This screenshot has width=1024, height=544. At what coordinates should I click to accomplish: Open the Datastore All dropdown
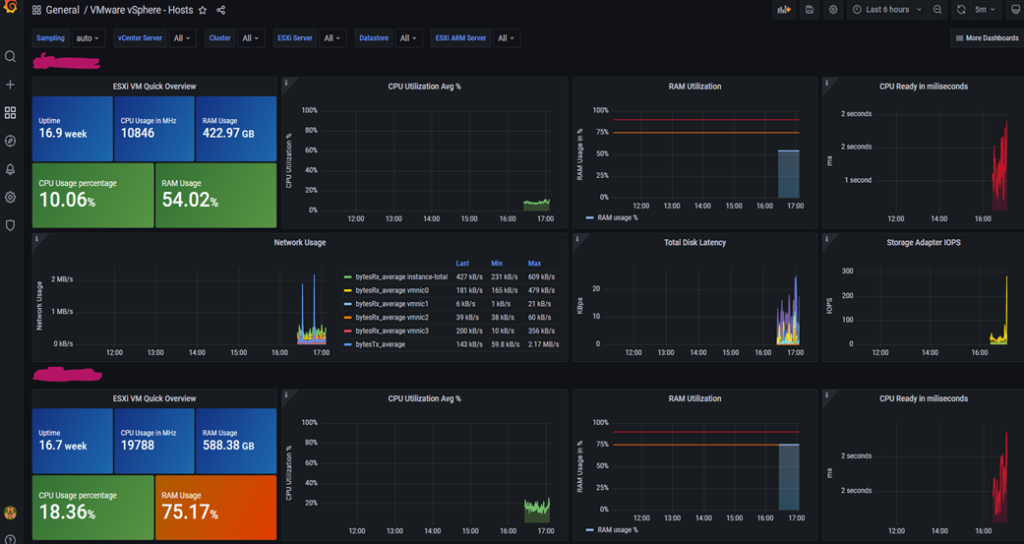pos(409,38)
